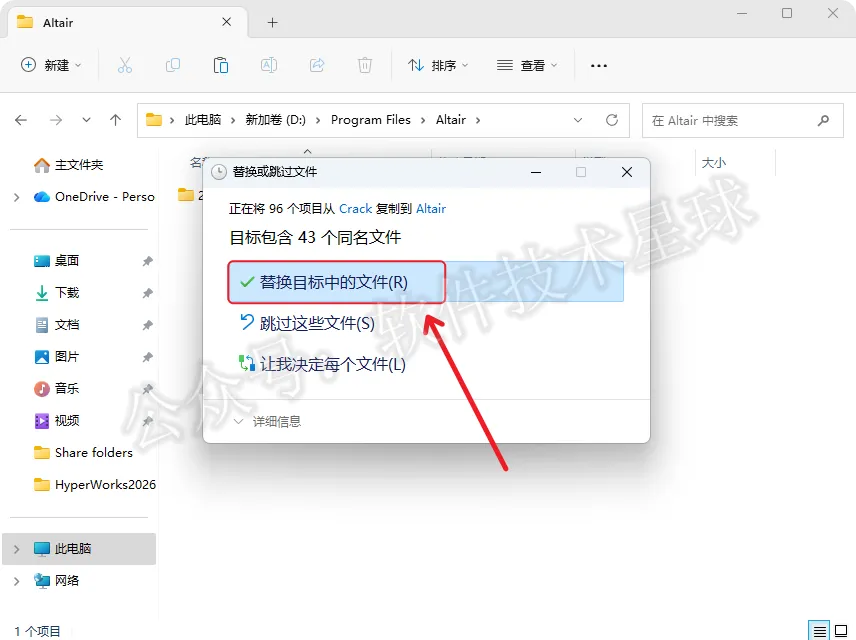Click Program Files in breadcrumb

coord(371,120)
